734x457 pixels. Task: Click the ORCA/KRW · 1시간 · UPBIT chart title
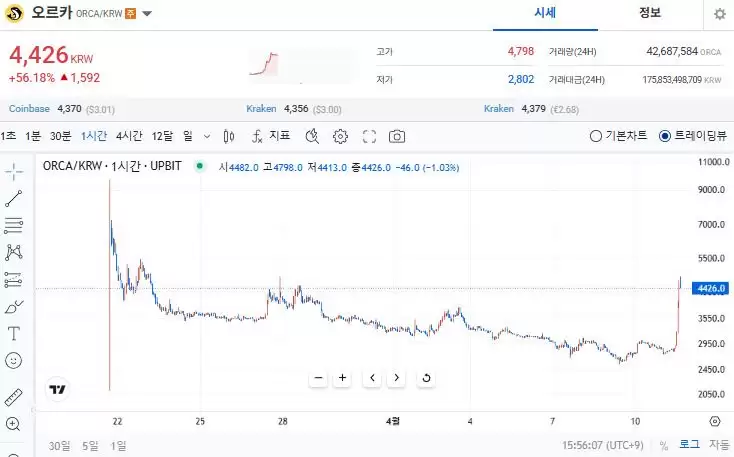click(x=112, y=166)
